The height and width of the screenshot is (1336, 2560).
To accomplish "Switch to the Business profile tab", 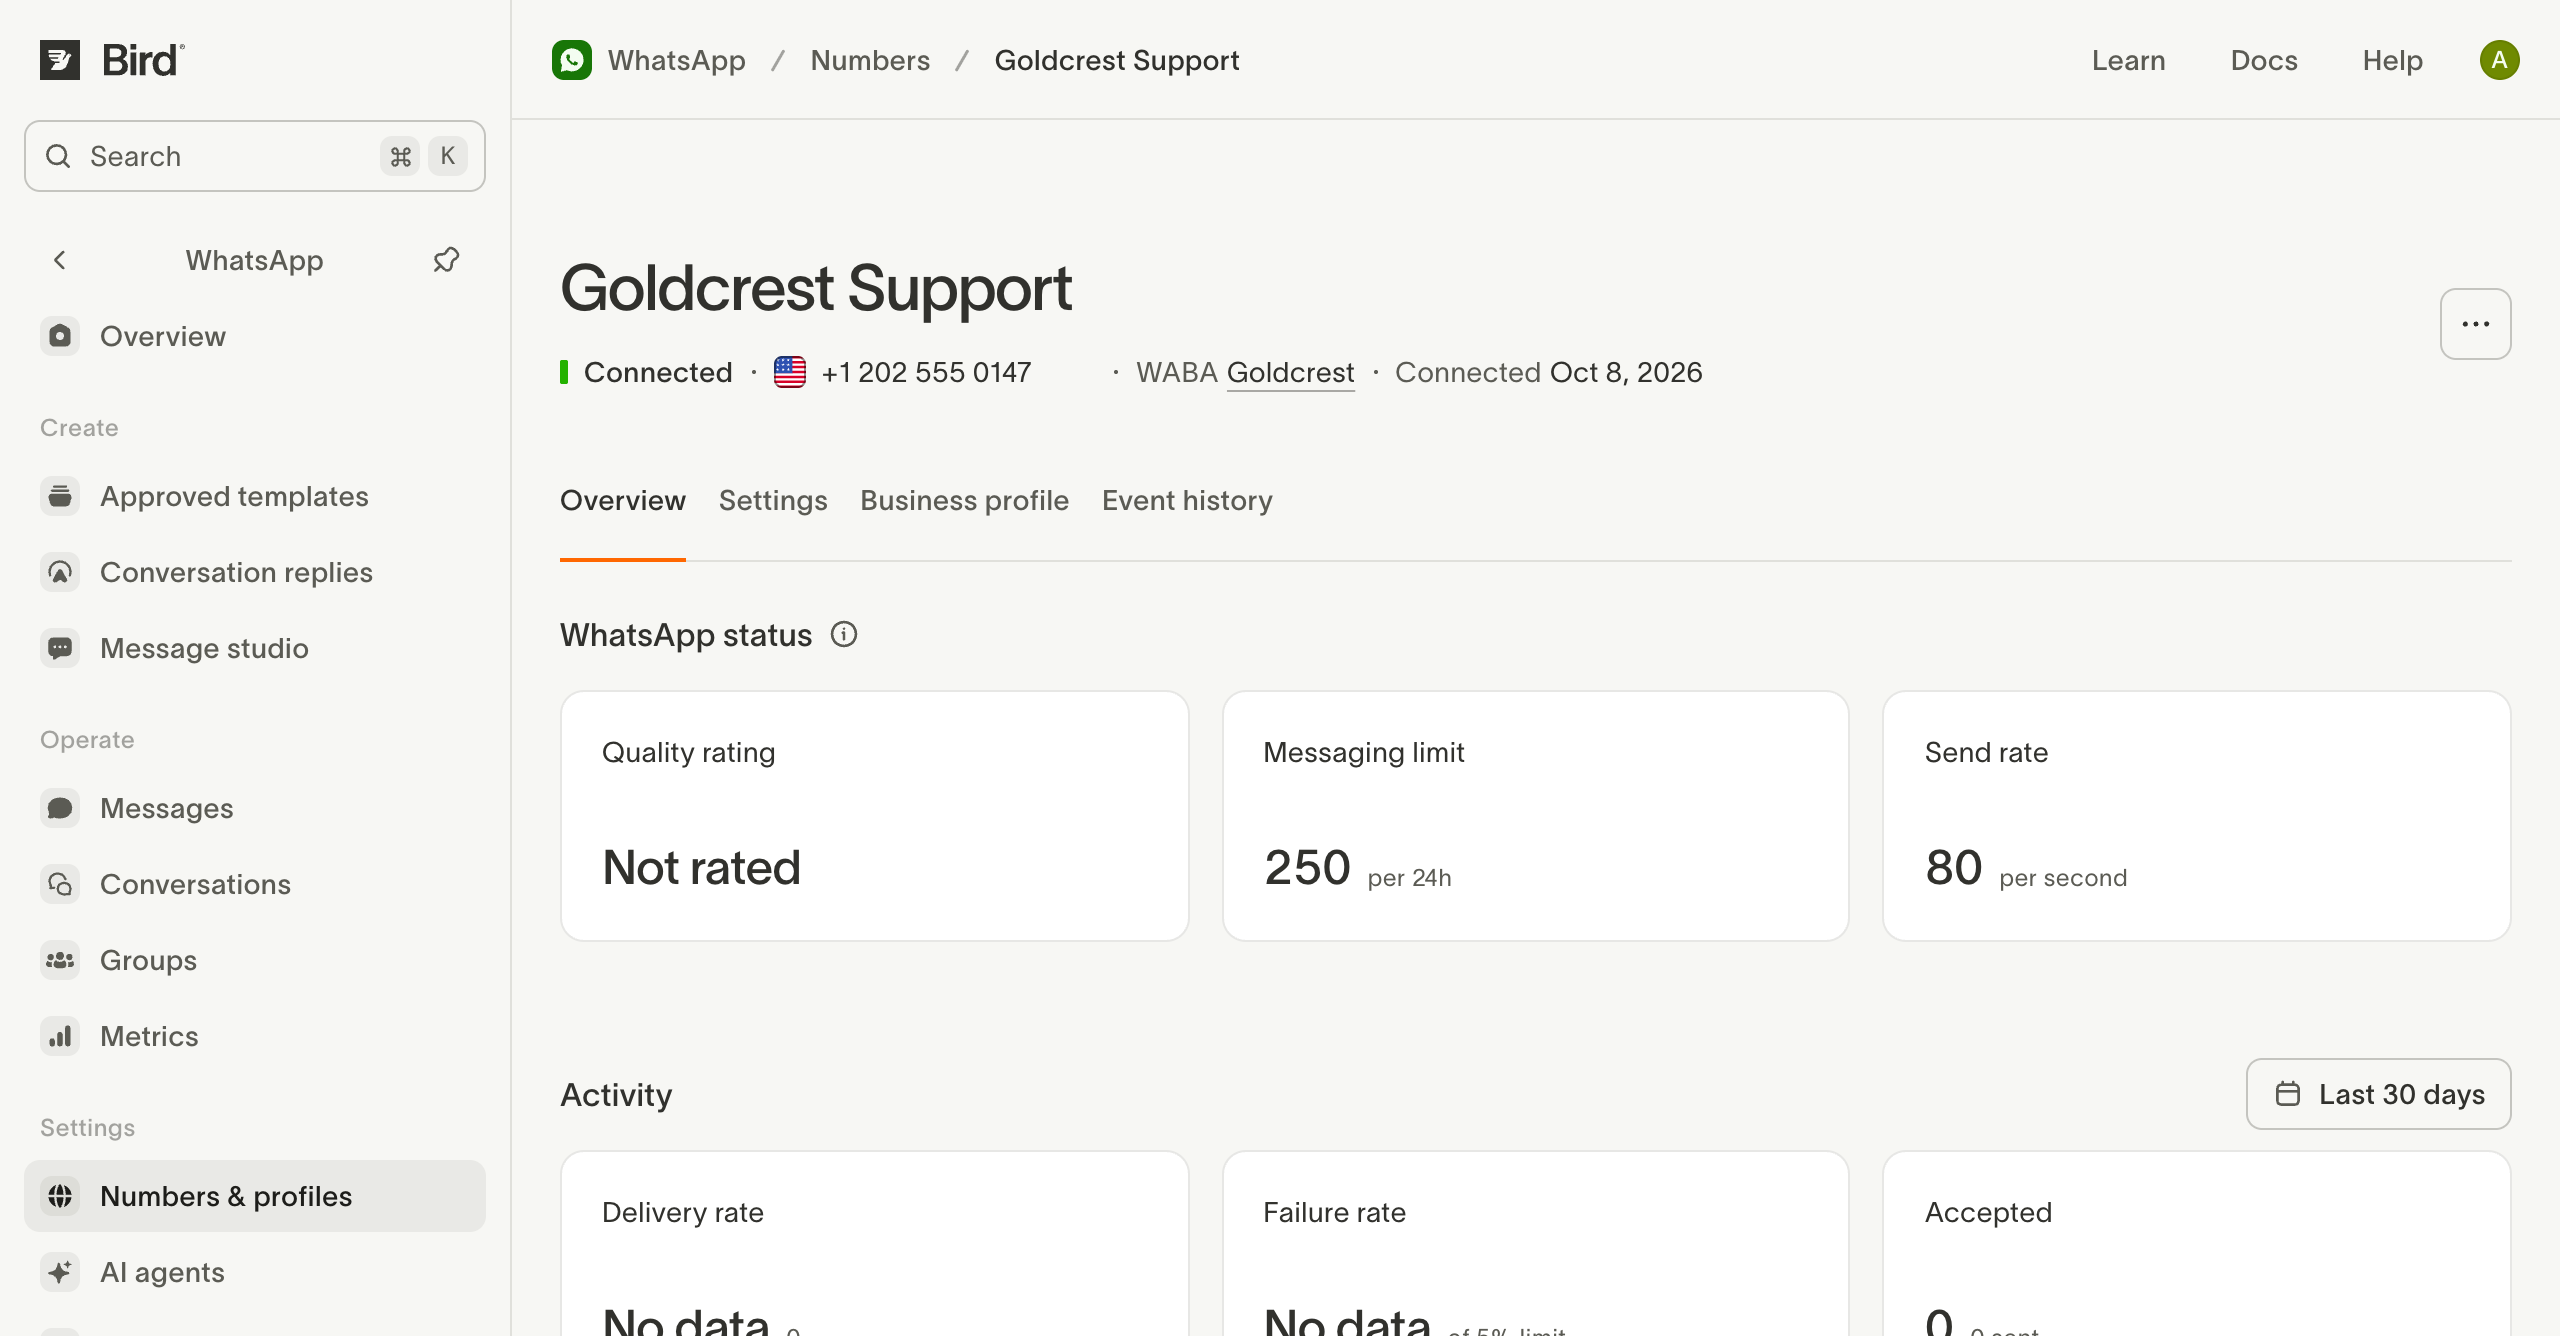I will [964, 500].
